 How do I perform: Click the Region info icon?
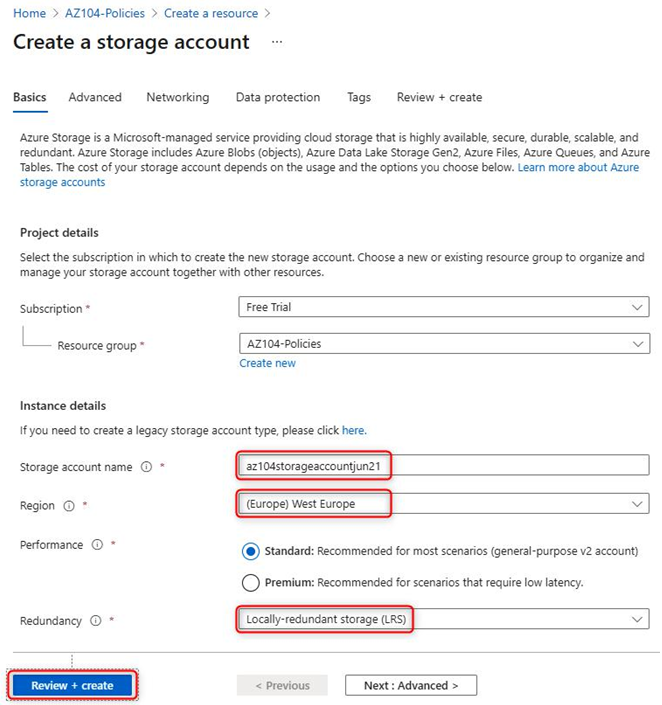coord(69,506)
